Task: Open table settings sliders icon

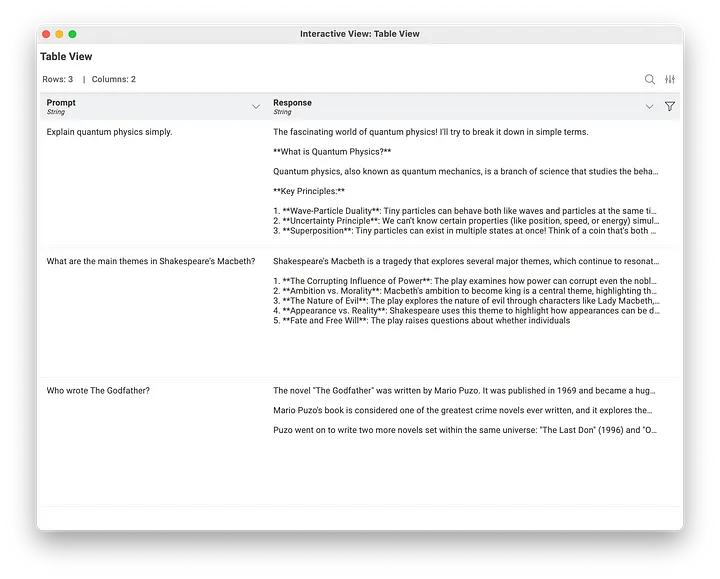Action: 671,80
